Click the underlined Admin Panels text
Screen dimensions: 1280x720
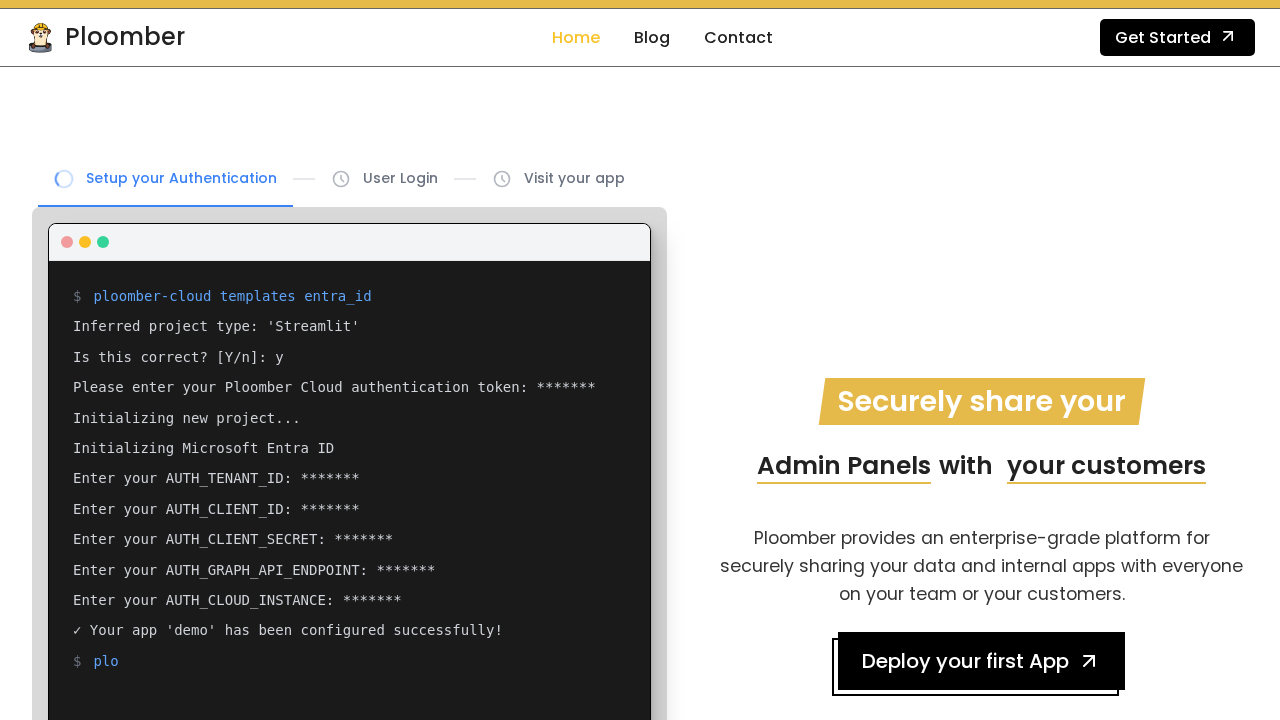pyautogui.click(x=843, y=465)
